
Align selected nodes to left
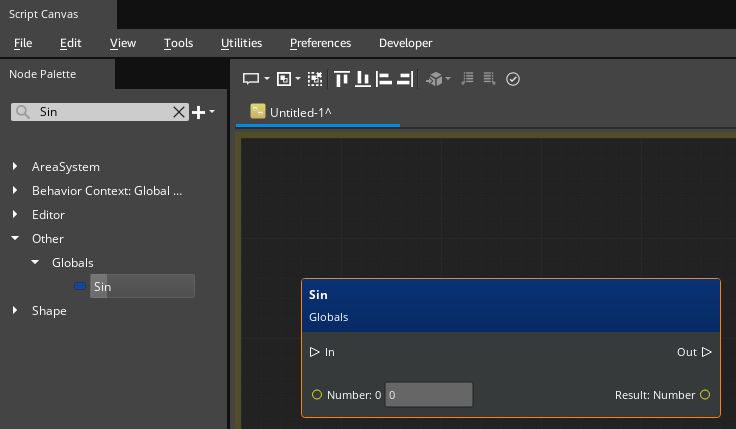(x=384, y=79)
